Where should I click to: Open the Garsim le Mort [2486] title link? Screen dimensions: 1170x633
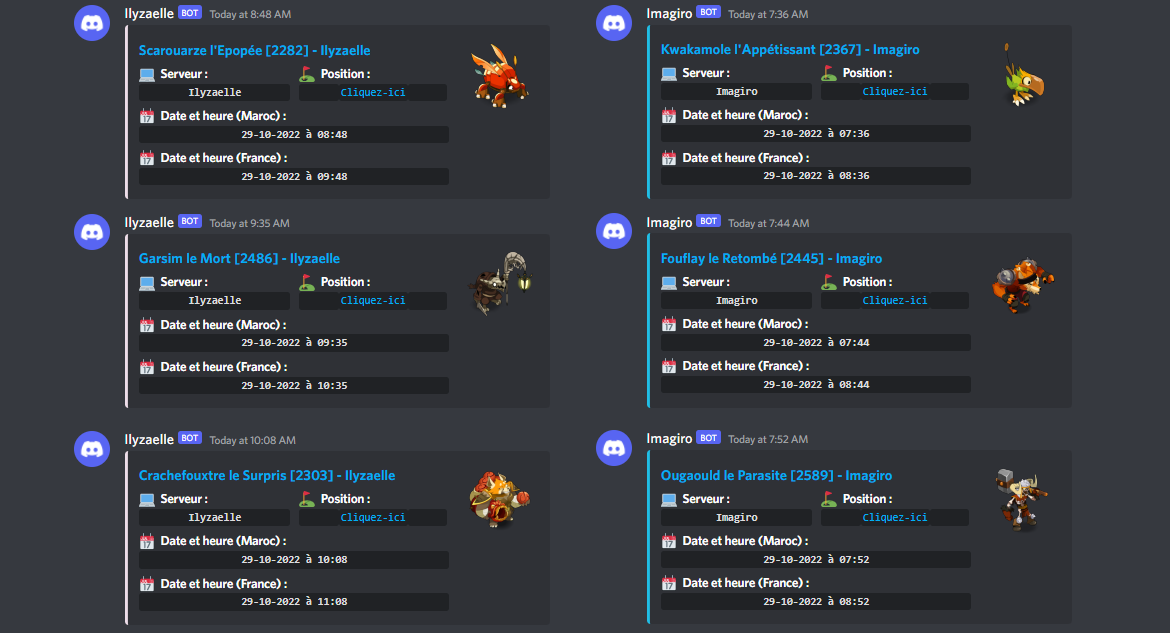pos(239,258)
